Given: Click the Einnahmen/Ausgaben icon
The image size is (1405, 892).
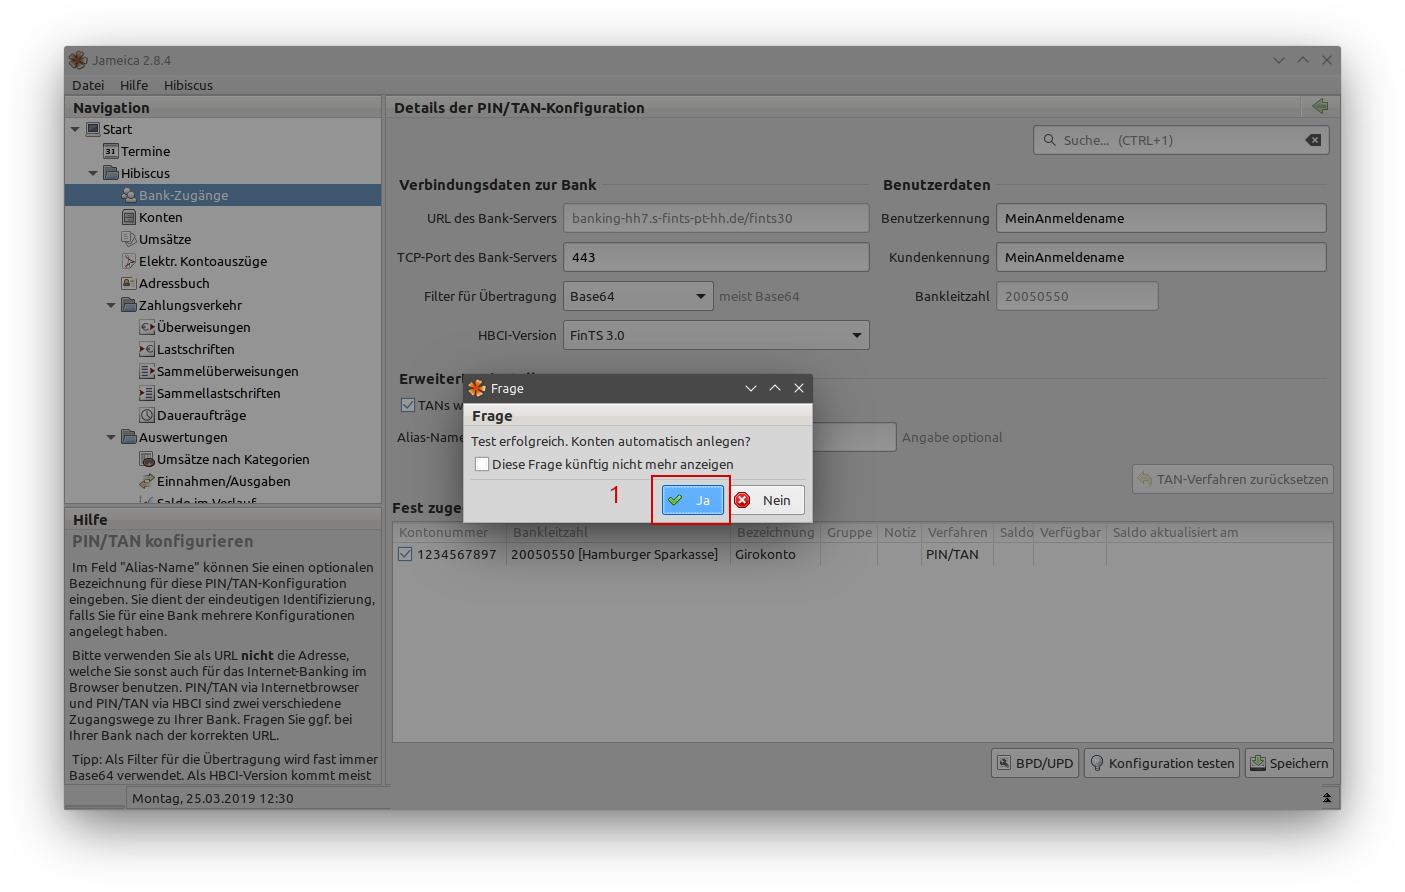Looking at the screenshot, I should click(x=147, y=481).
